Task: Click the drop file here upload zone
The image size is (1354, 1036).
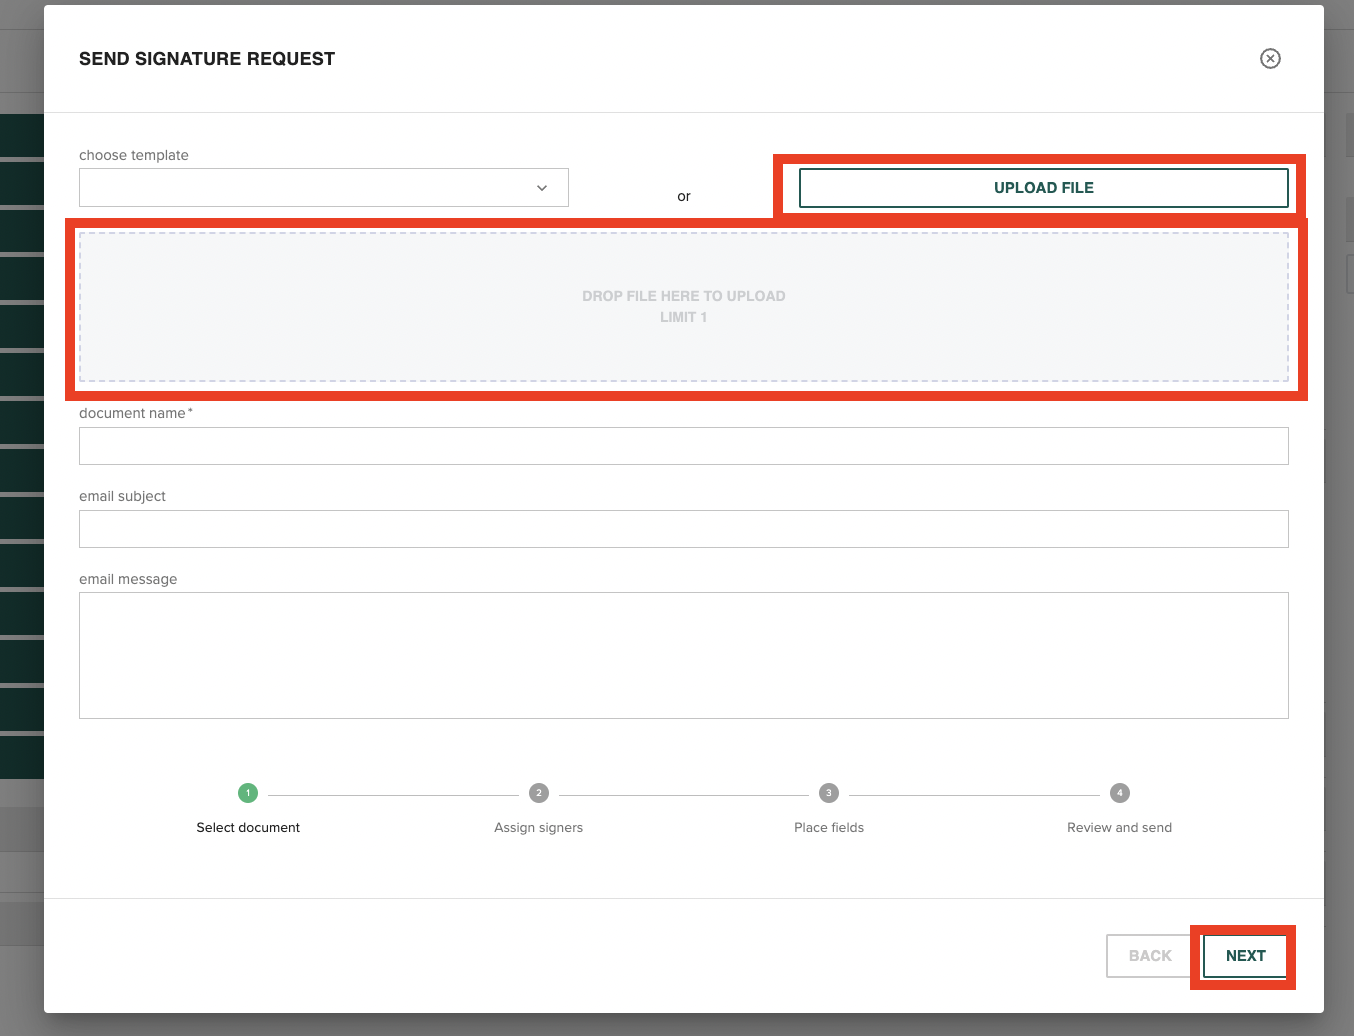Action: click(684, 306)
